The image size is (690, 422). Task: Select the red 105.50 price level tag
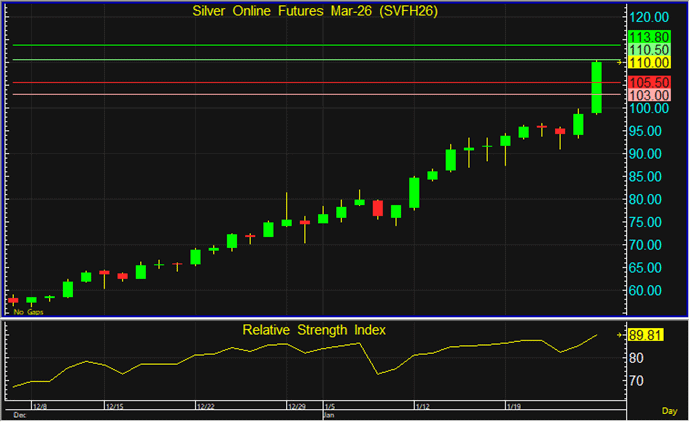(x=649, y=82)
